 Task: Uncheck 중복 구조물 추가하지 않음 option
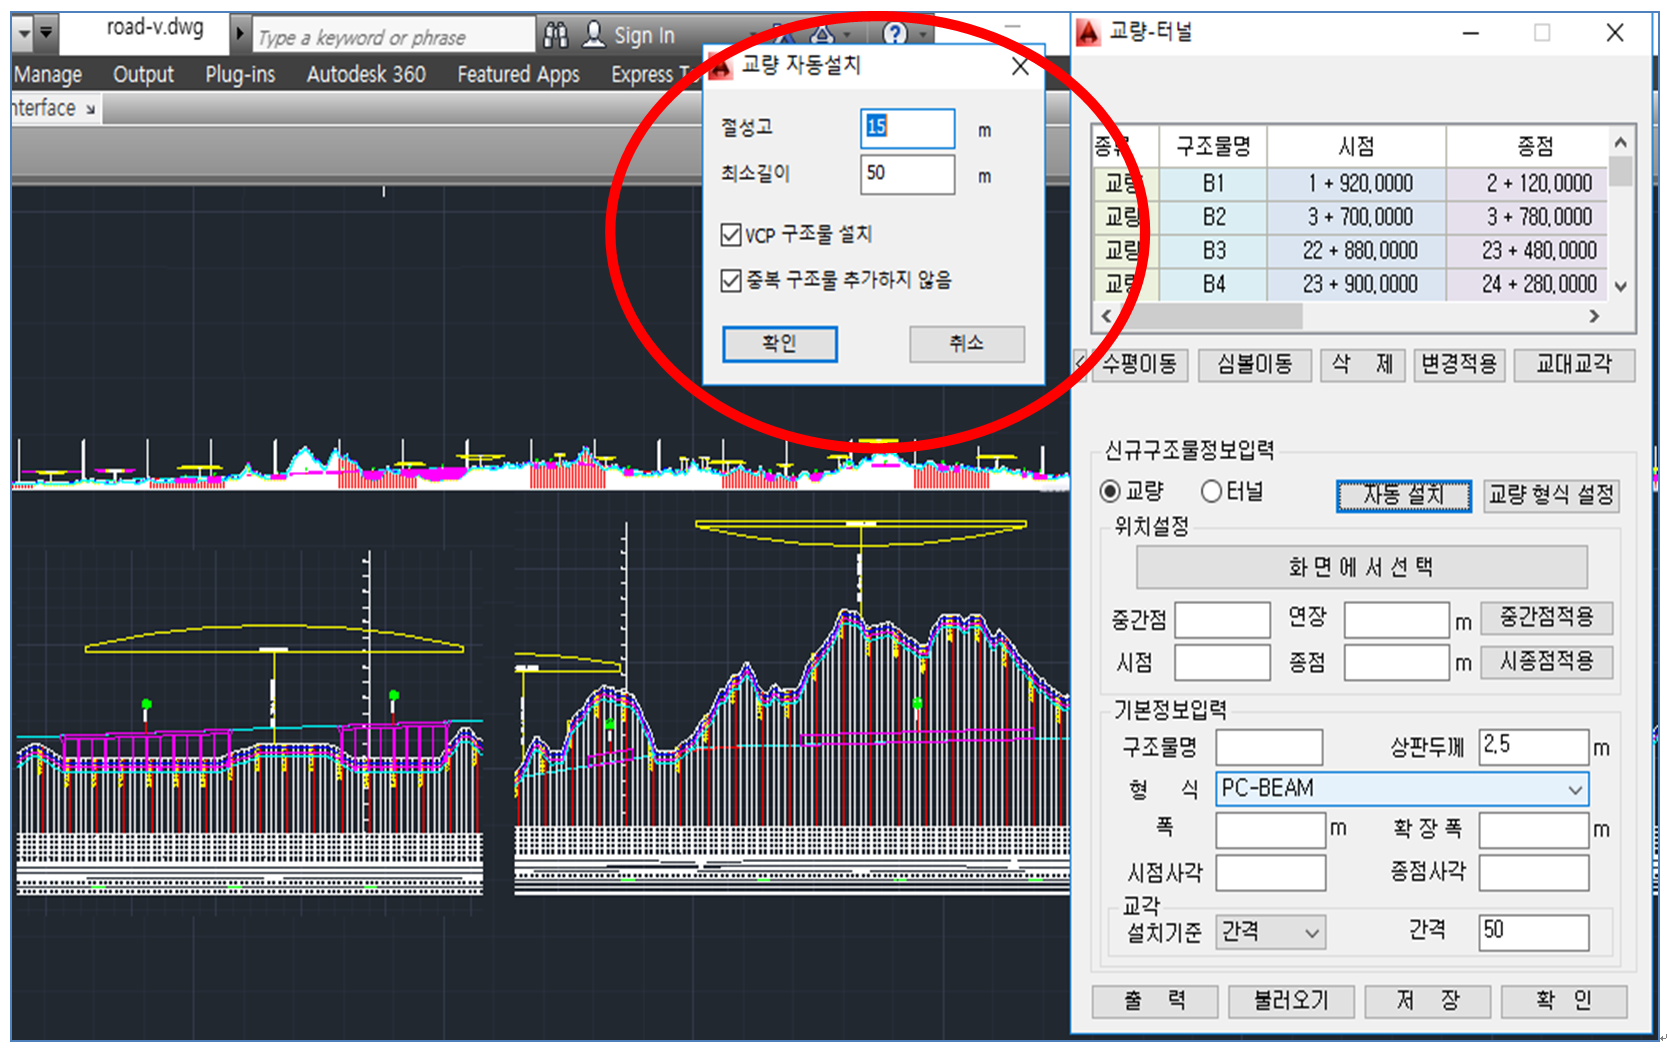tap(731, 280)
